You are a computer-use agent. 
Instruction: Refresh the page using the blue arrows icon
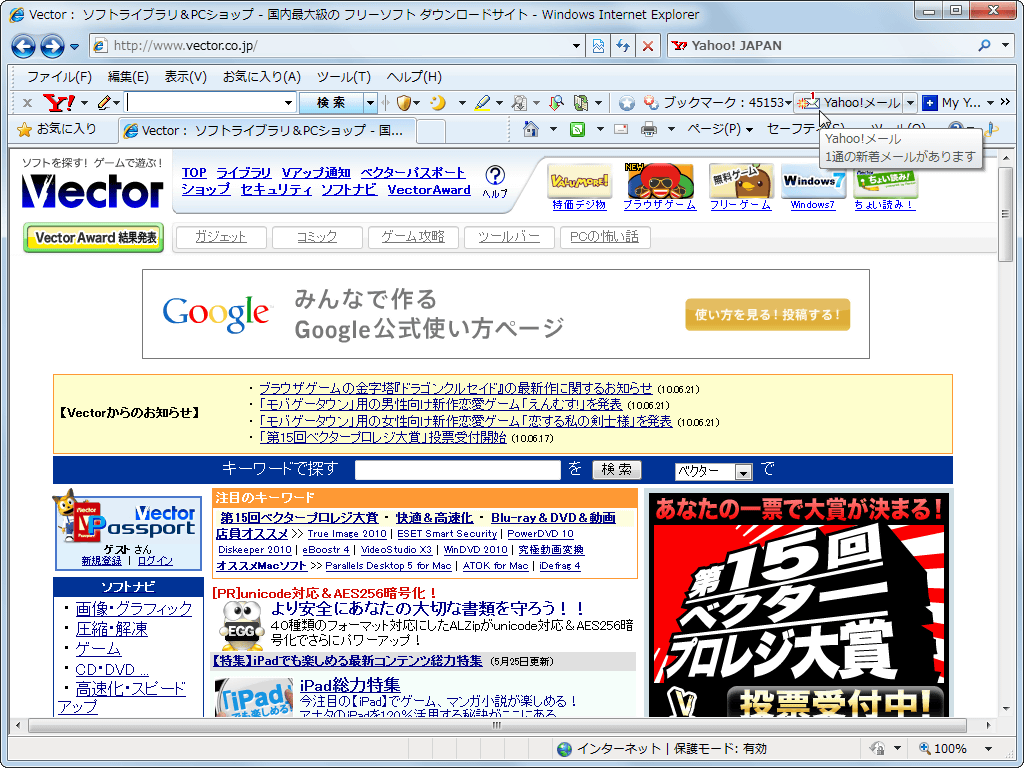tap(623, 46)
